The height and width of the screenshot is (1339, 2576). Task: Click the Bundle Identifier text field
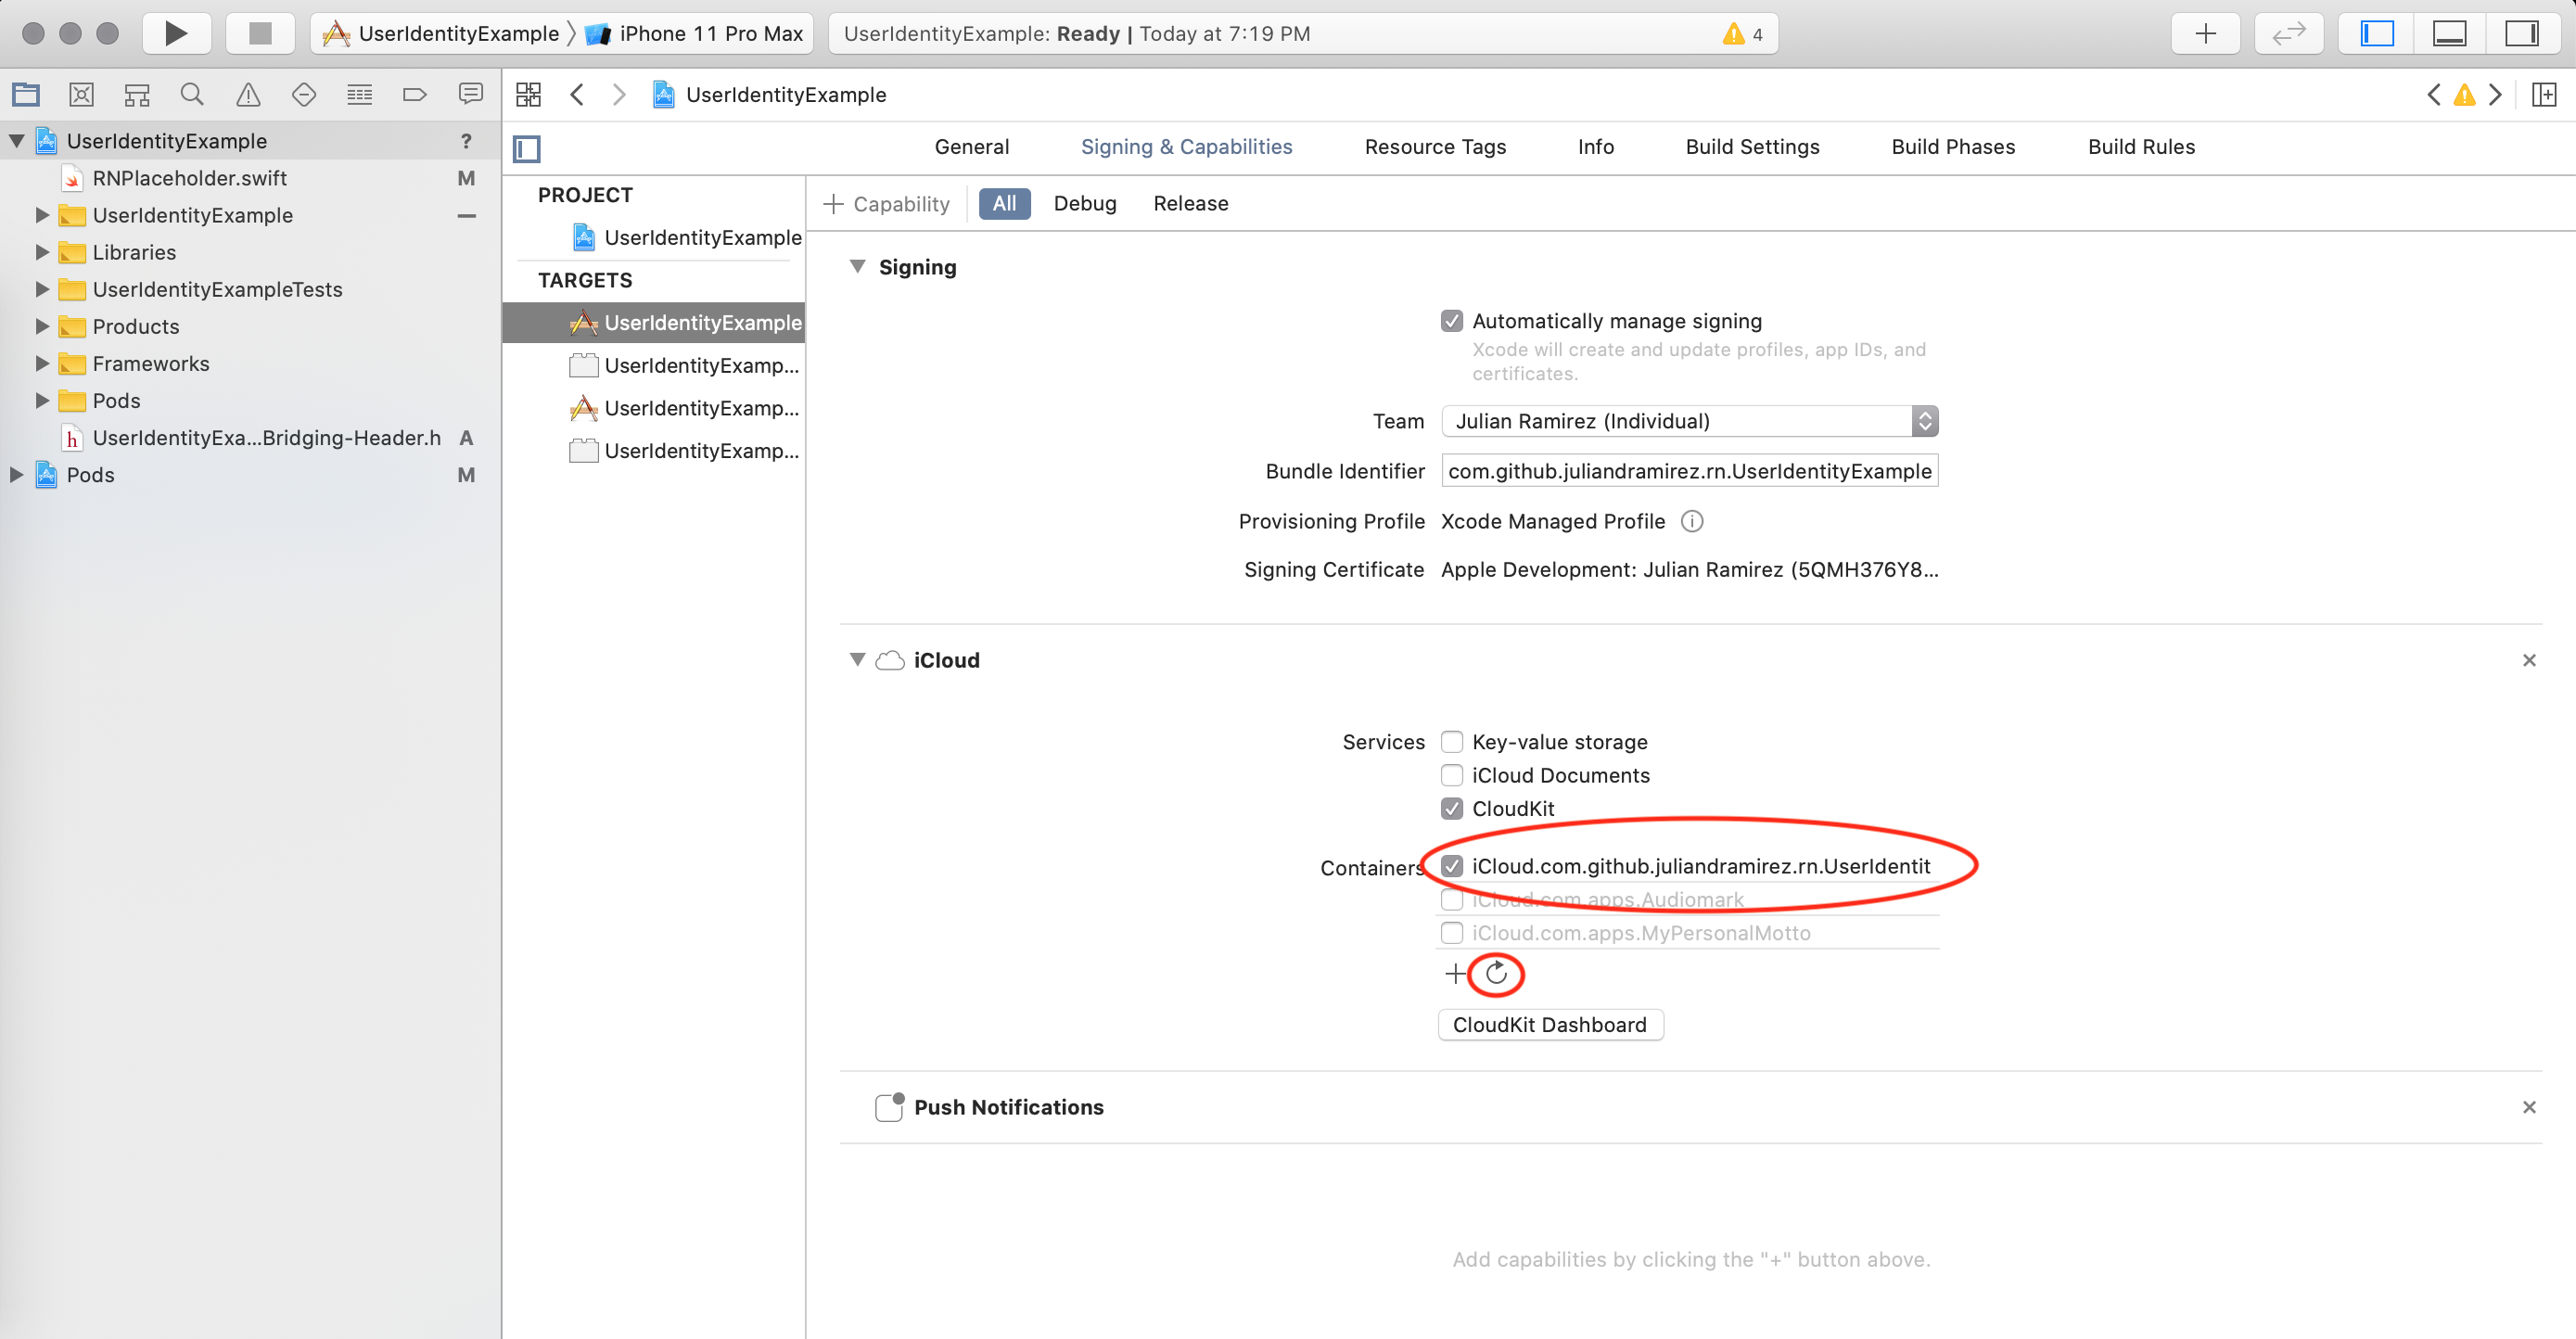pos(1689,471)
